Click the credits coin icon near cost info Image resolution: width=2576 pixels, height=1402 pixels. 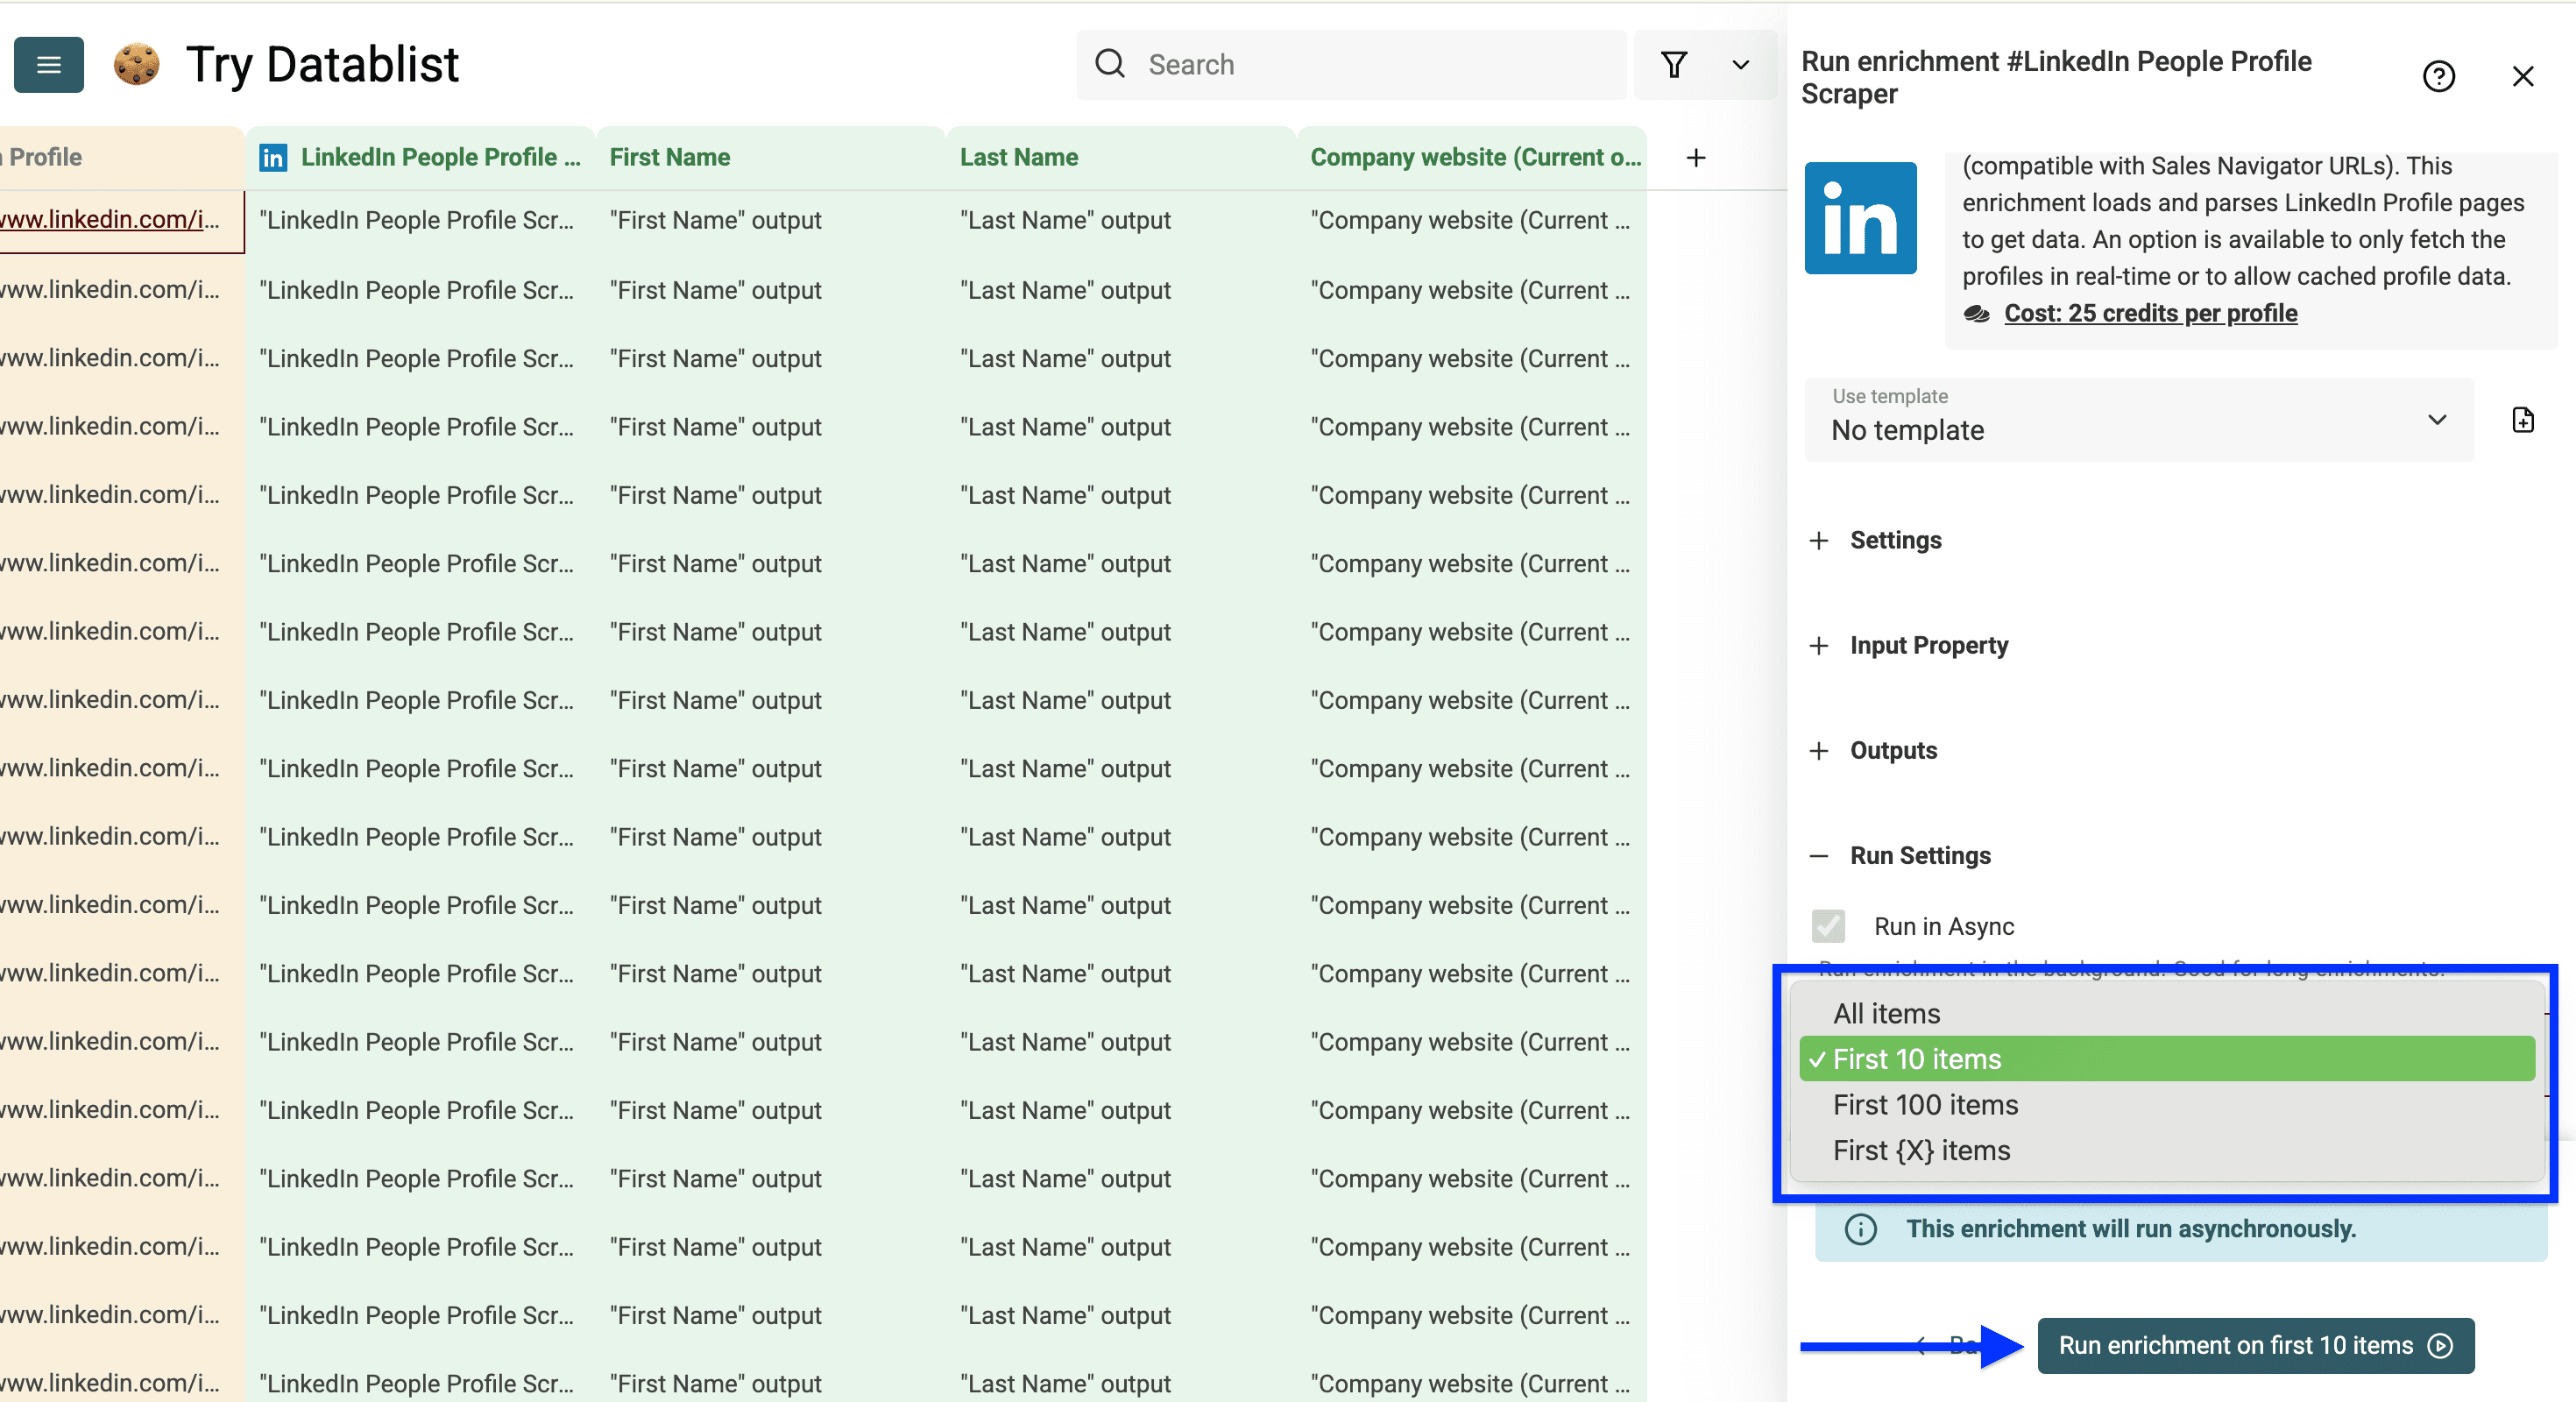[1977, 313]
